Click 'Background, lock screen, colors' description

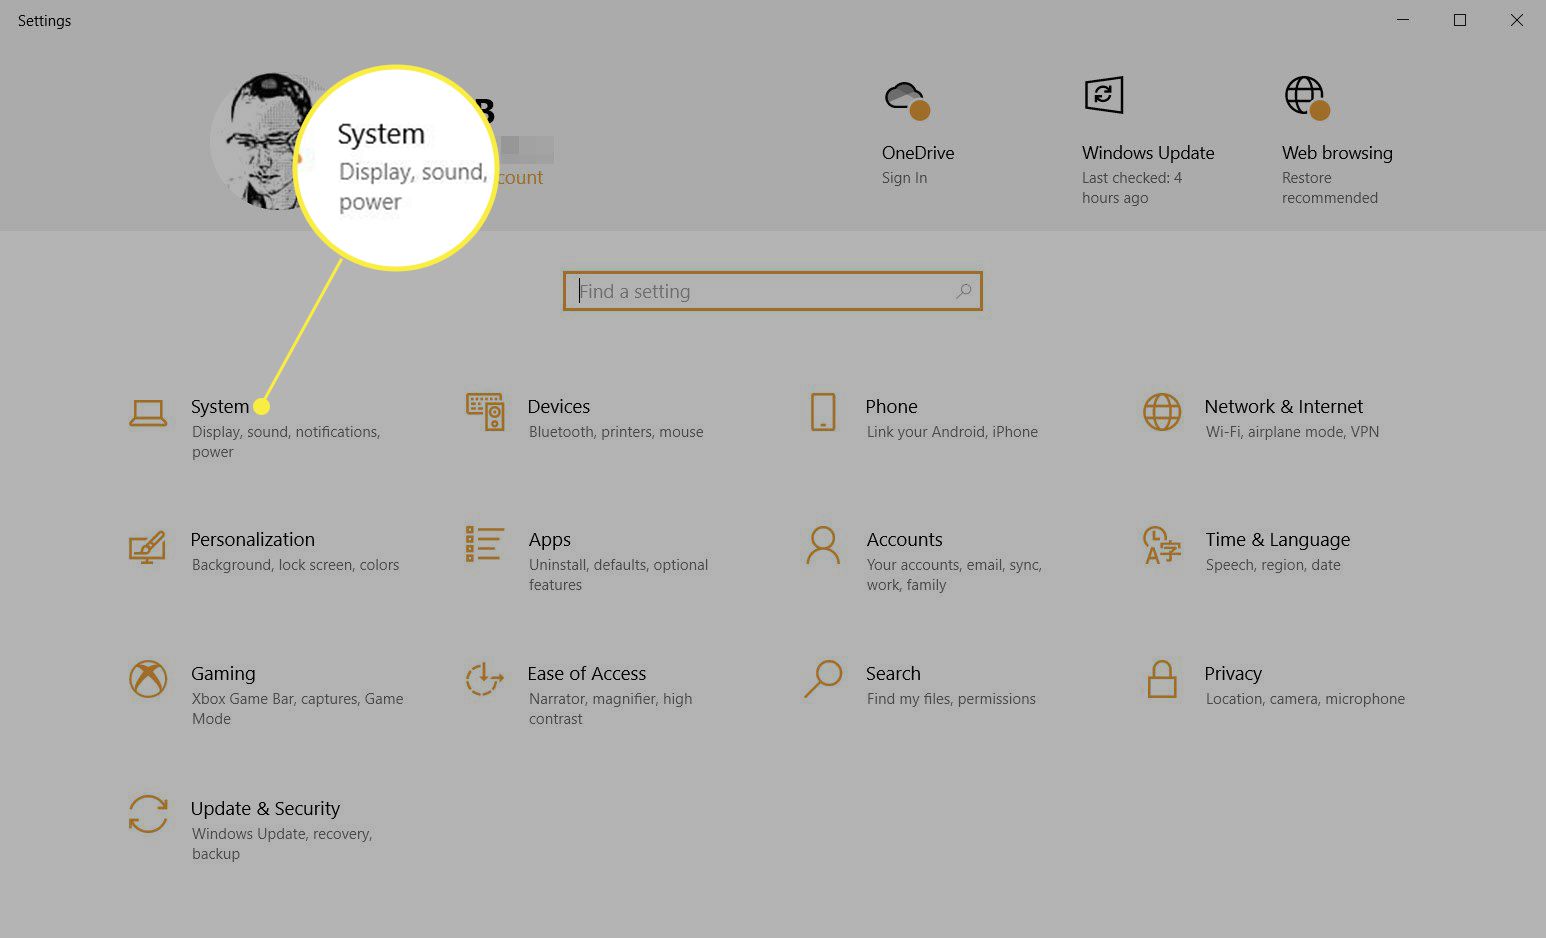295,565
